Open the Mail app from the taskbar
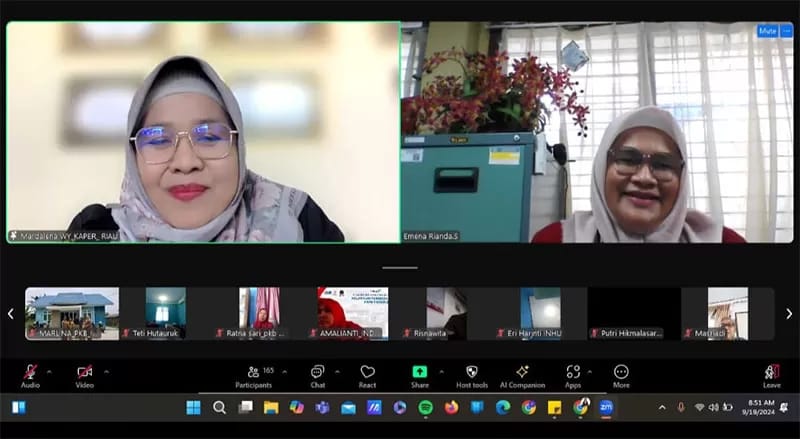This screenshot has height=439, width=800. point(348,407)
